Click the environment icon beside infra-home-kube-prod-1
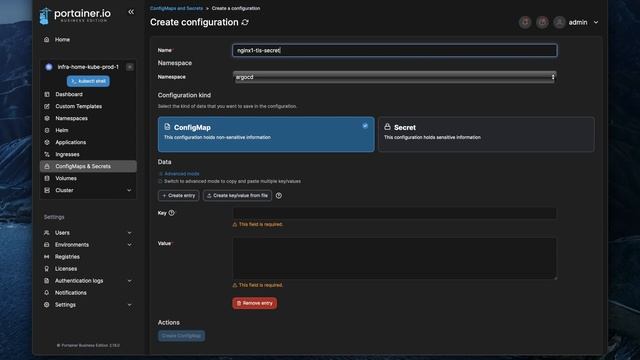This screenshot has height=360, width=640. [x=49, y=67]
